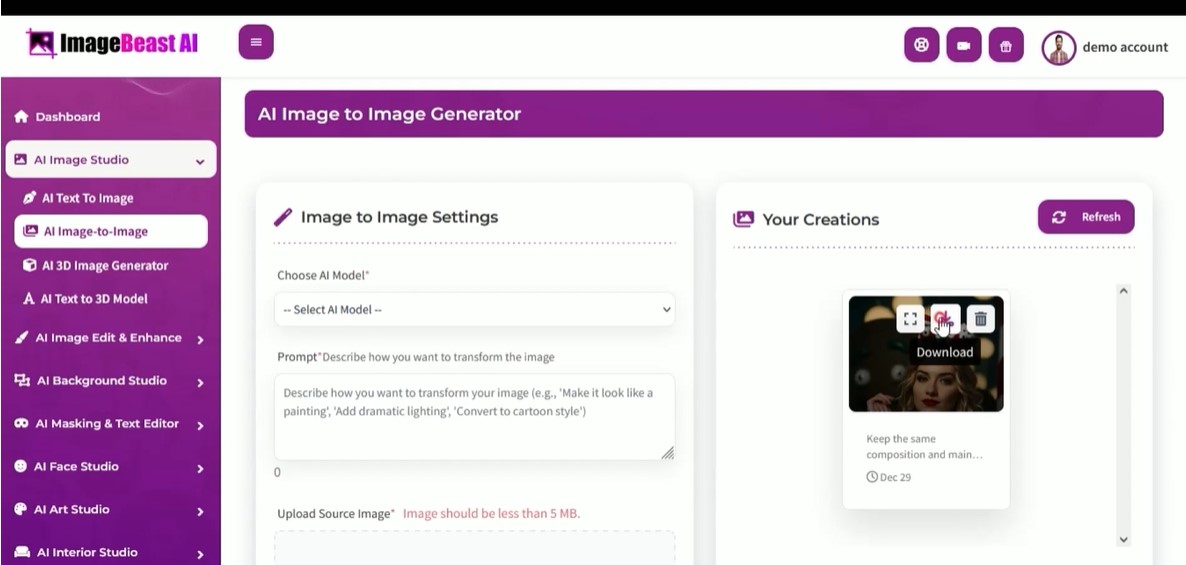The height and width of the screenshot is (565, 1186).
Task: Click the demo account avatar
Action: tap(1058, 48)
